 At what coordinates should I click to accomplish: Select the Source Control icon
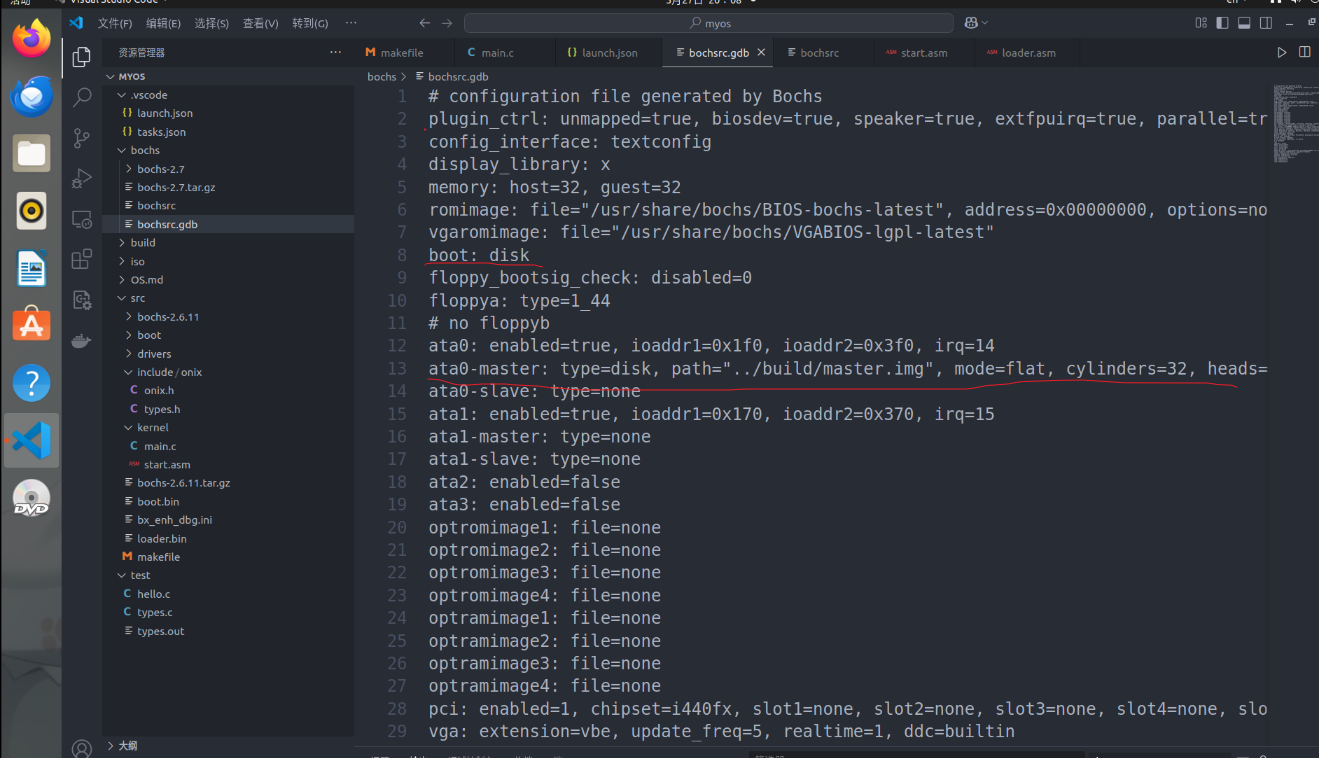click(81, 138)
